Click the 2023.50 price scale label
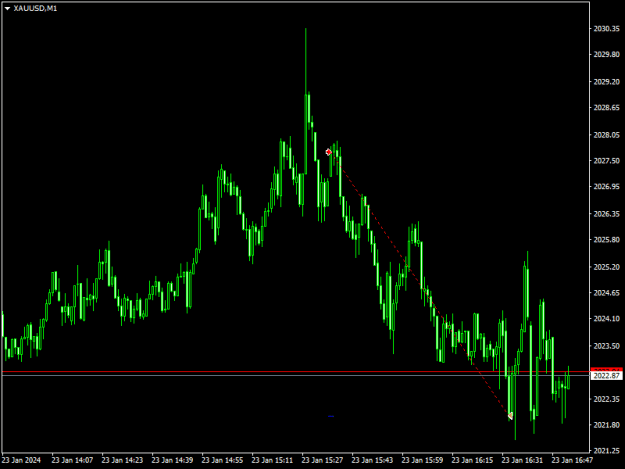Image resolution: width=625 pixels, height=469 pixels. pos(607,346)
